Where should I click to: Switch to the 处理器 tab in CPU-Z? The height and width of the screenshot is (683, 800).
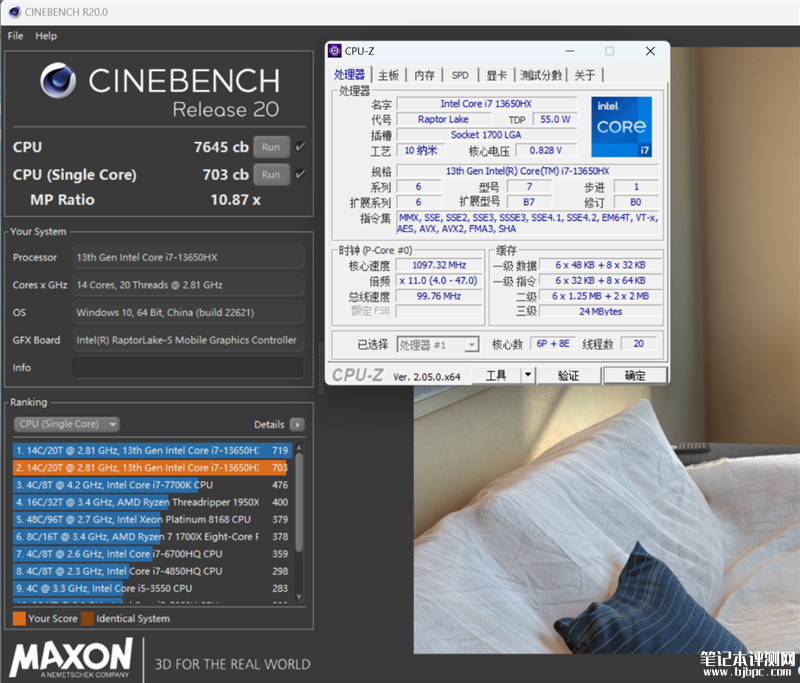click(x=349, y=75)
